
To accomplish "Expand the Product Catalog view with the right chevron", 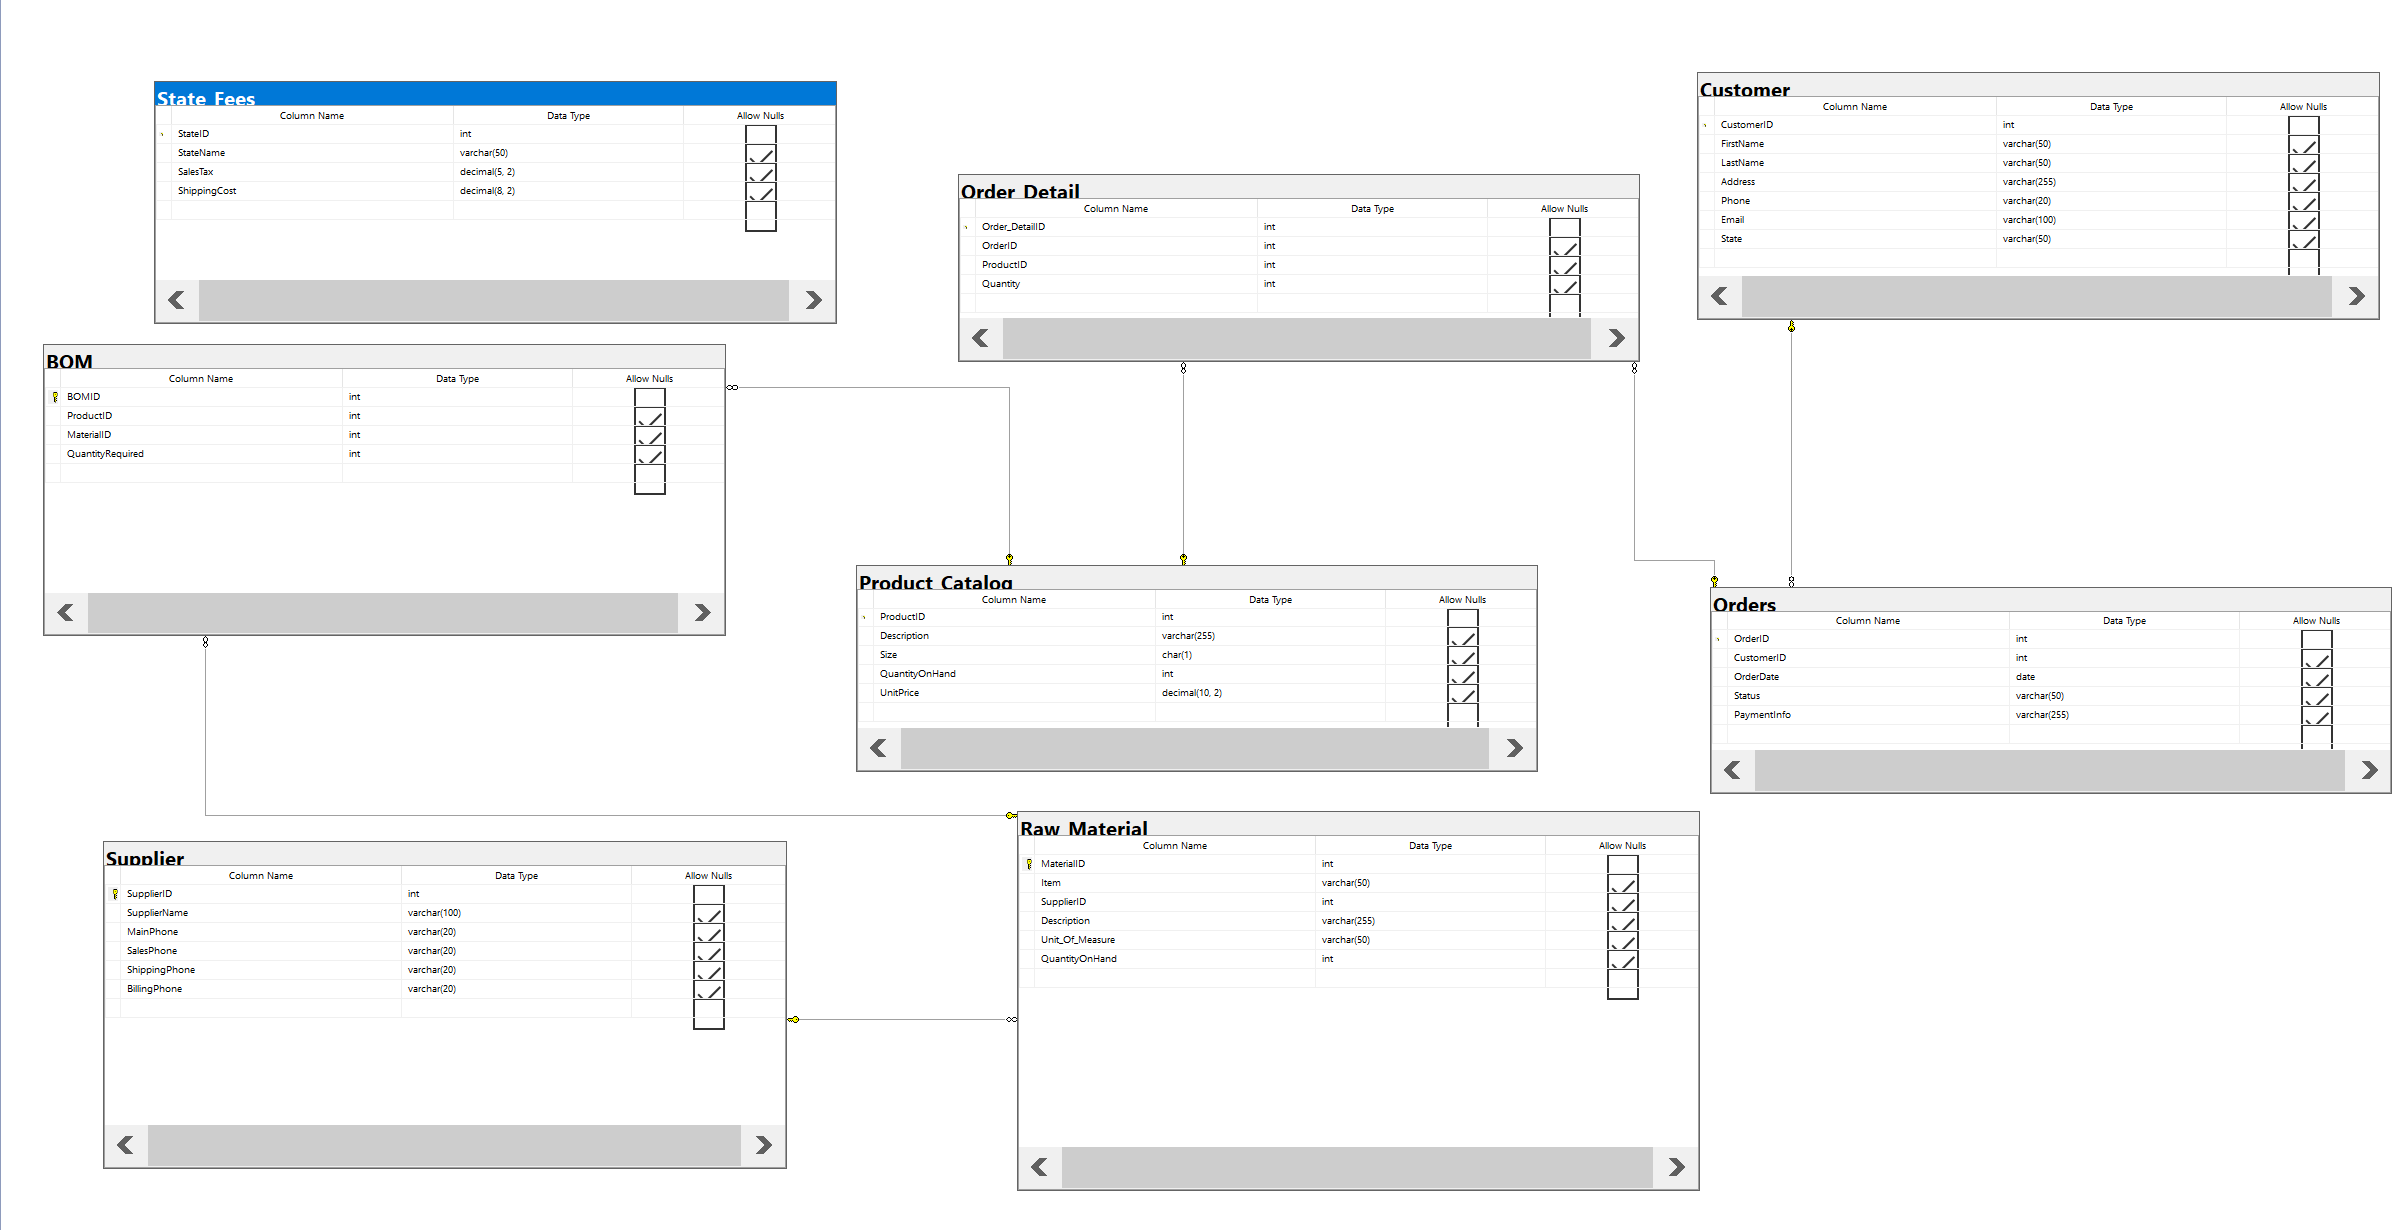I will [1514, 748].
